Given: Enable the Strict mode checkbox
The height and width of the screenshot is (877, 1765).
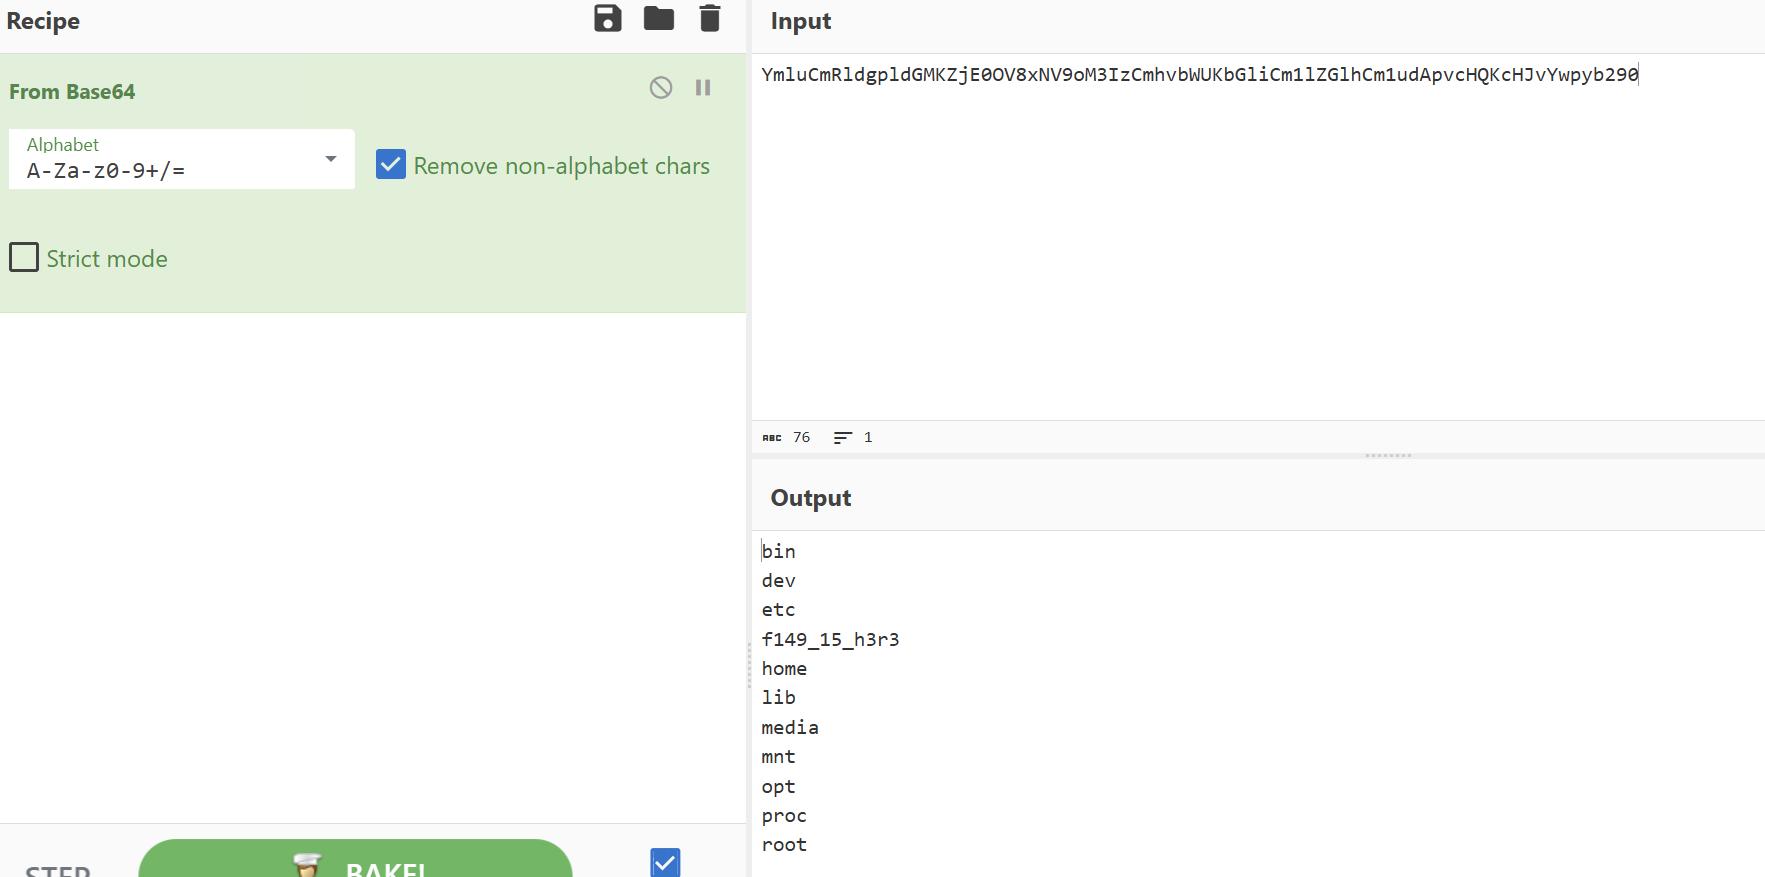Looking at the screenshot, I should 24,257.
